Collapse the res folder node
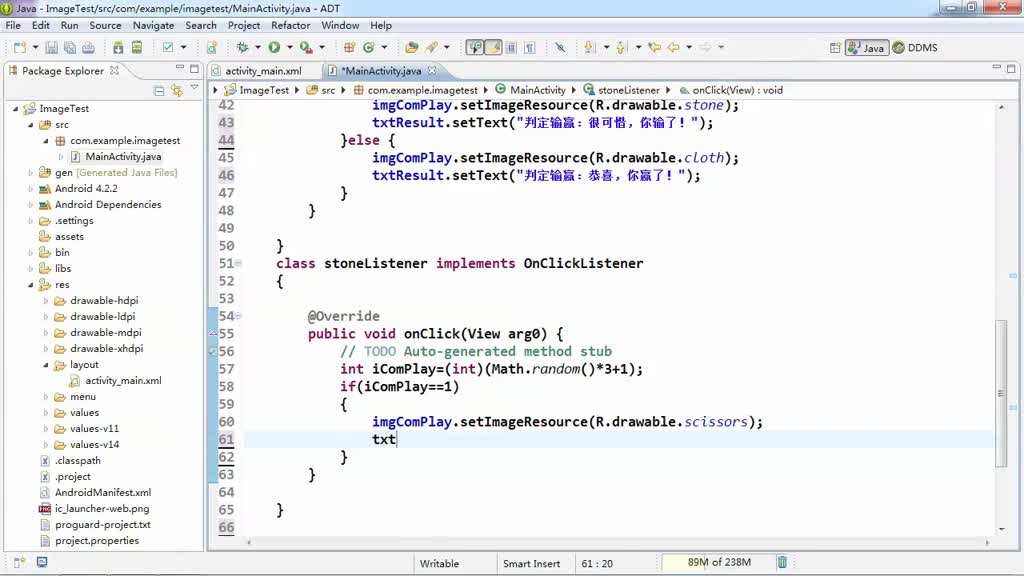This screenshot has width=1024, height=576. [x=31, y=285]
